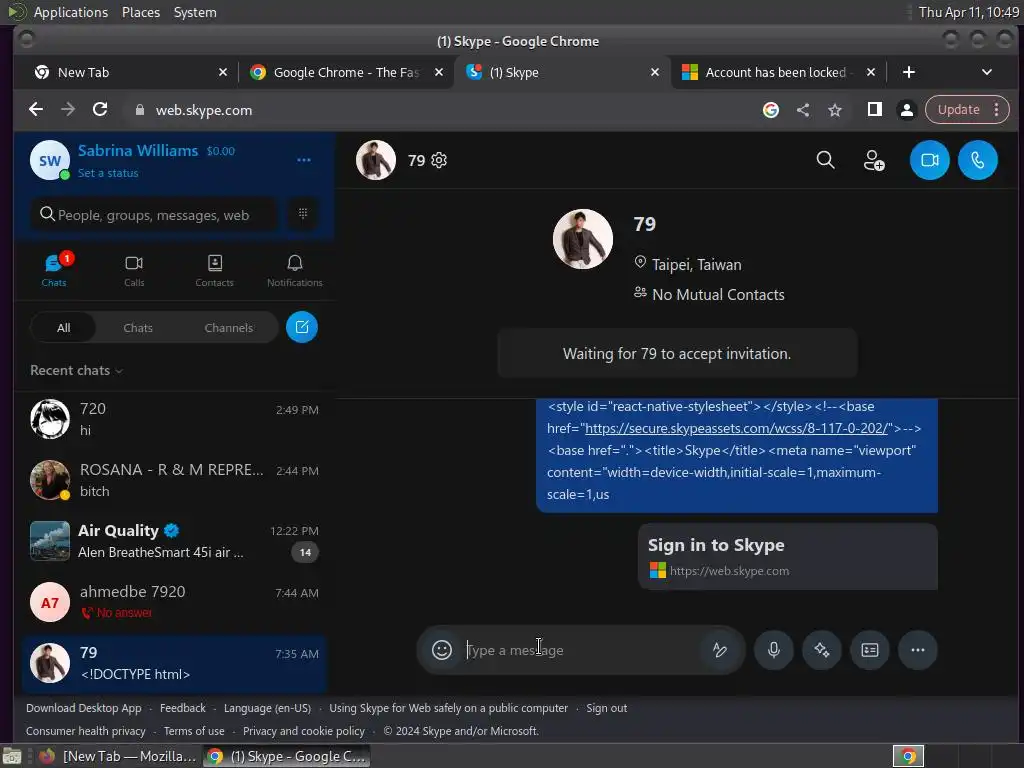The height and width of the screenshot is (768, 1024).
Task: Open Chrome profile icon
Action: pos(906,110)
